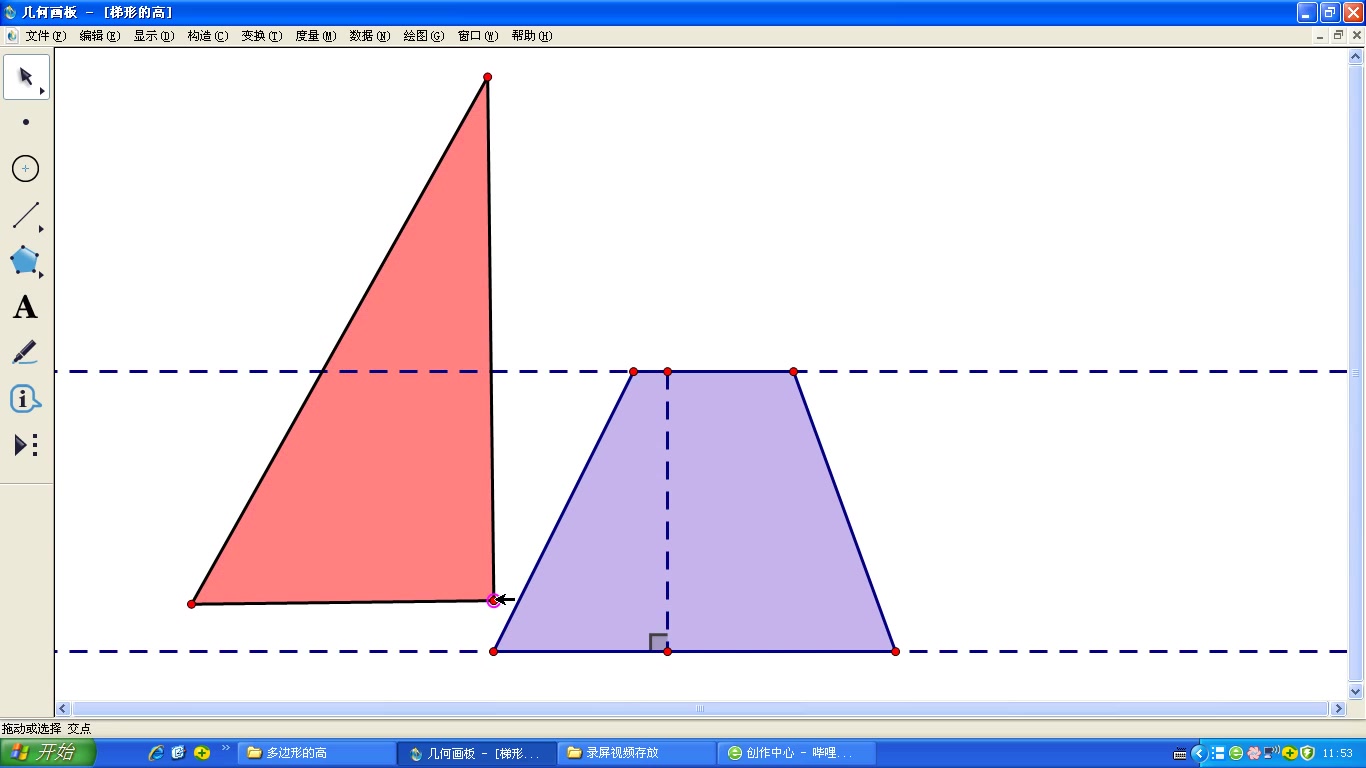This screenshot has height=768, width=1366.
Task: Select the trapezoid's bottom-right vertex point
Action: (x=895, y=652)
